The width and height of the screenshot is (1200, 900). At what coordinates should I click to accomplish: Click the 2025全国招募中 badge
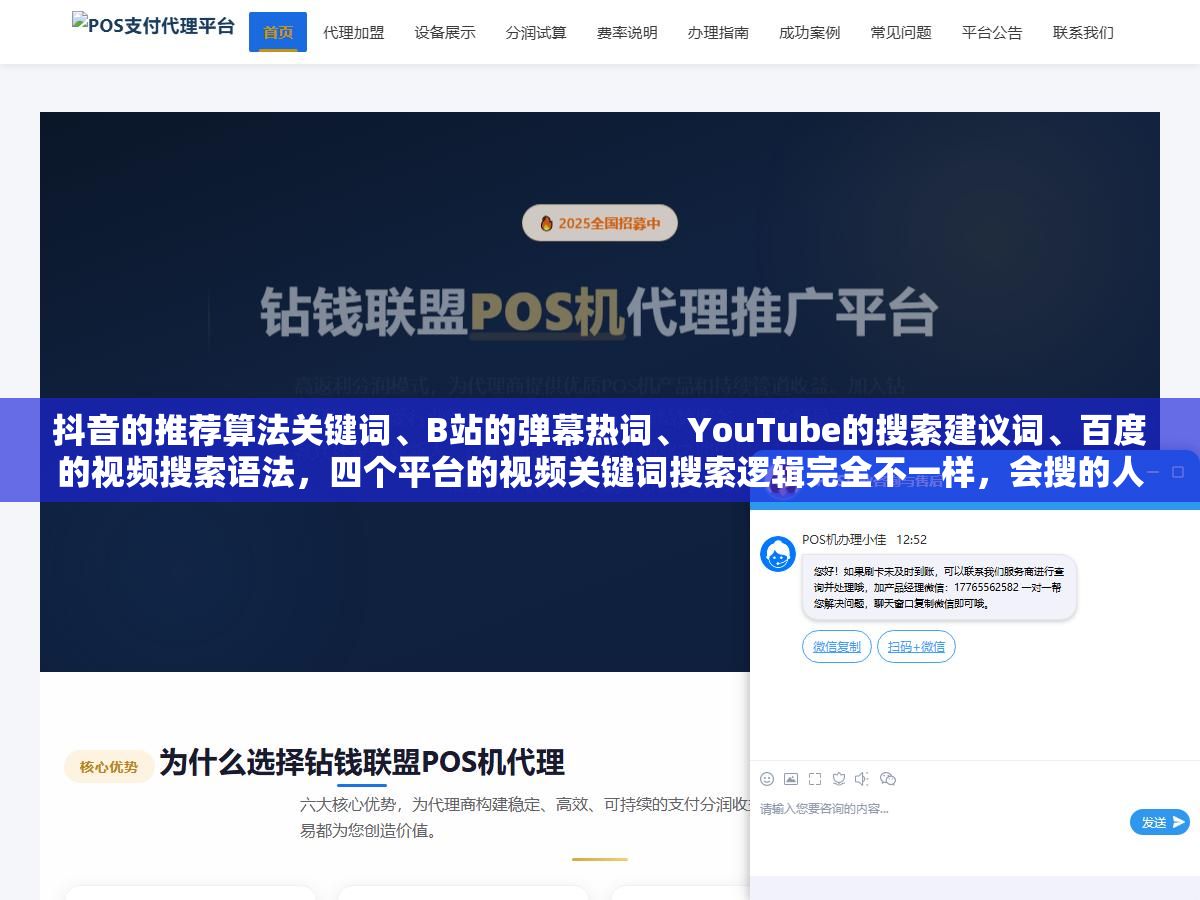[600, 223]
